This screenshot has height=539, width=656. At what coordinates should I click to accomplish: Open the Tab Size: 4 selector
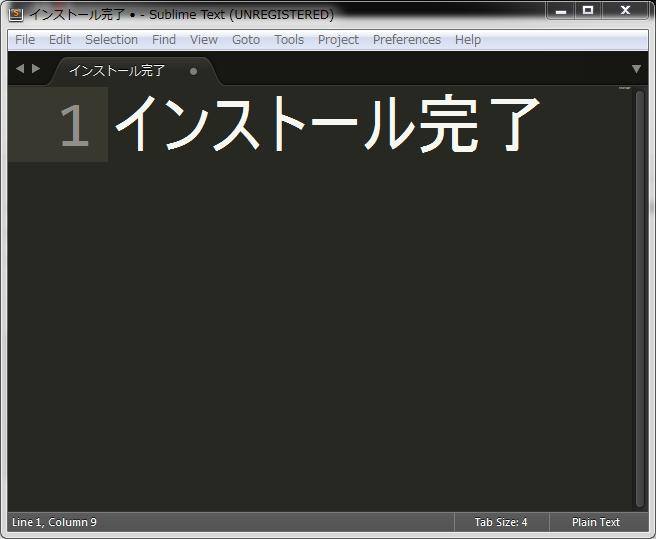coord(501,522)
